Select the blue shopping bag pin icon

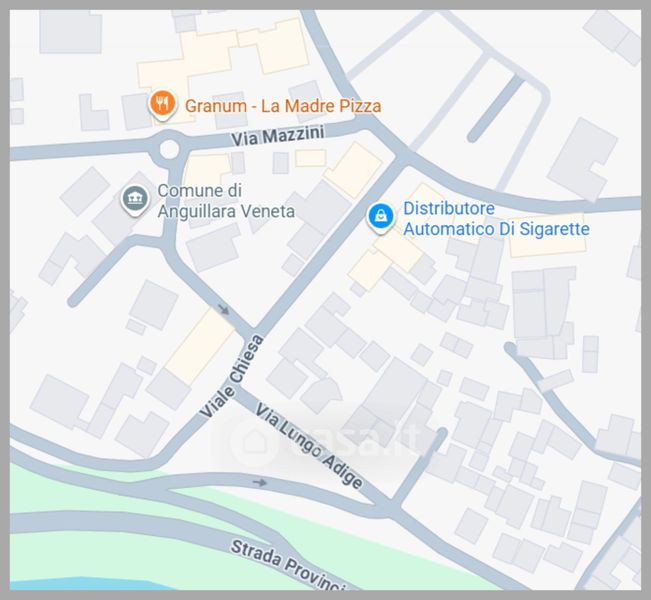point(380,218)
